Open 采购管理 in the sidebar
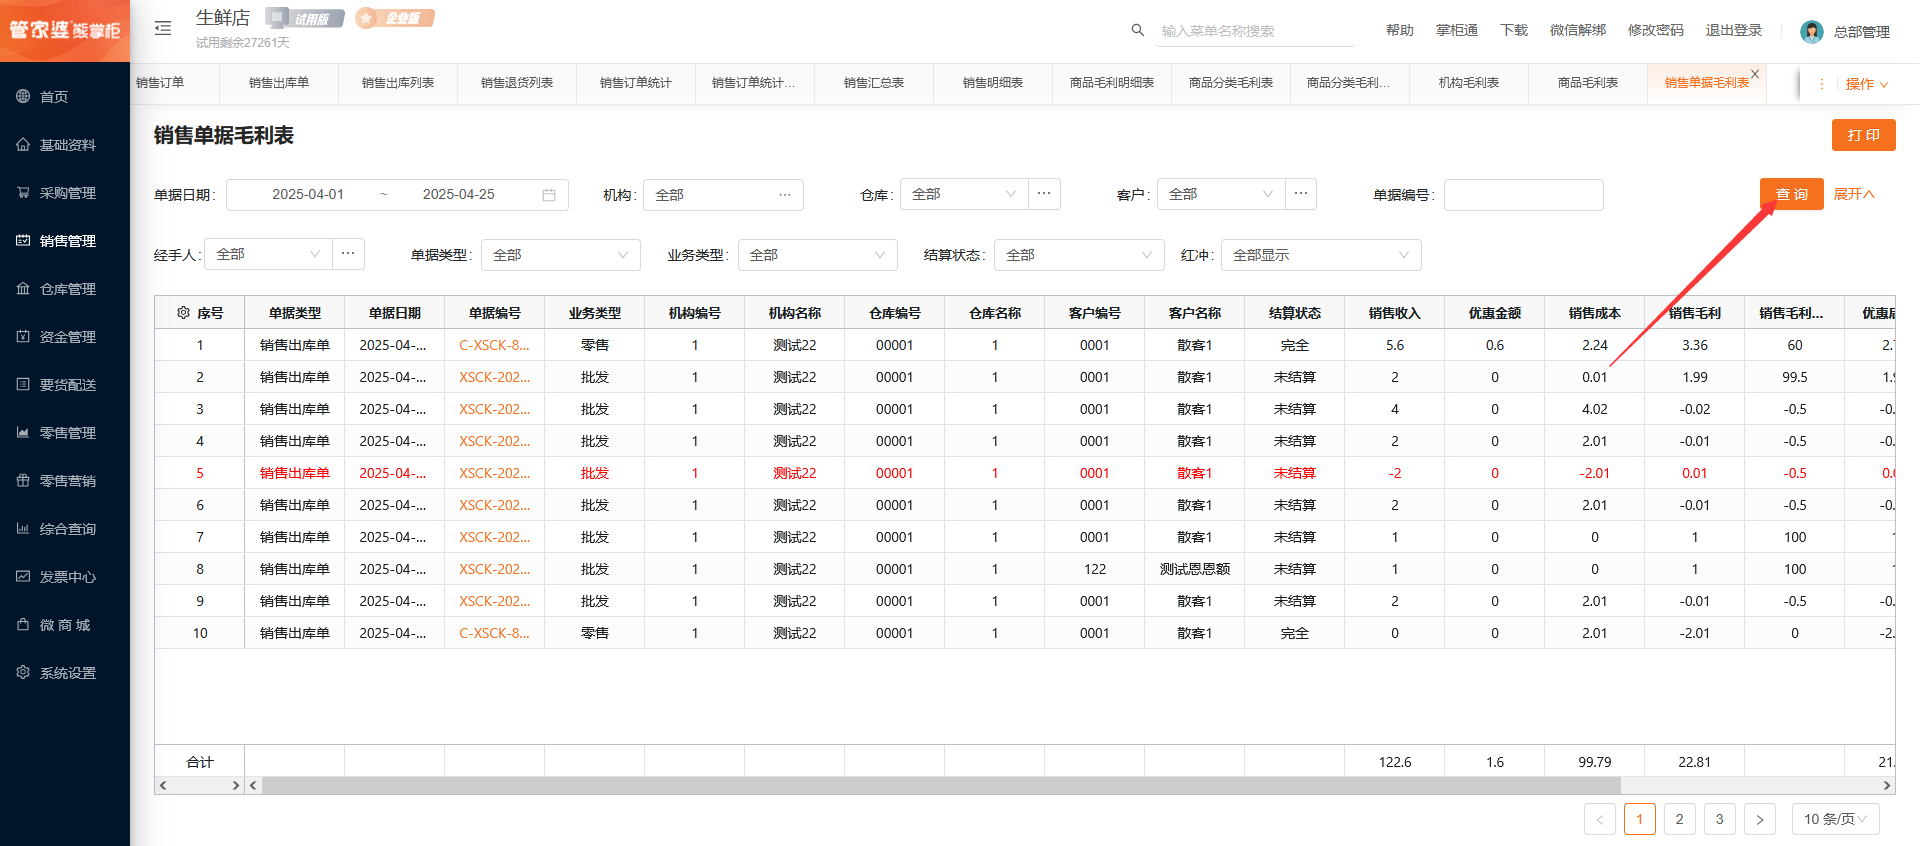This screenshot has width=1920, height=846. click(65, 193)
